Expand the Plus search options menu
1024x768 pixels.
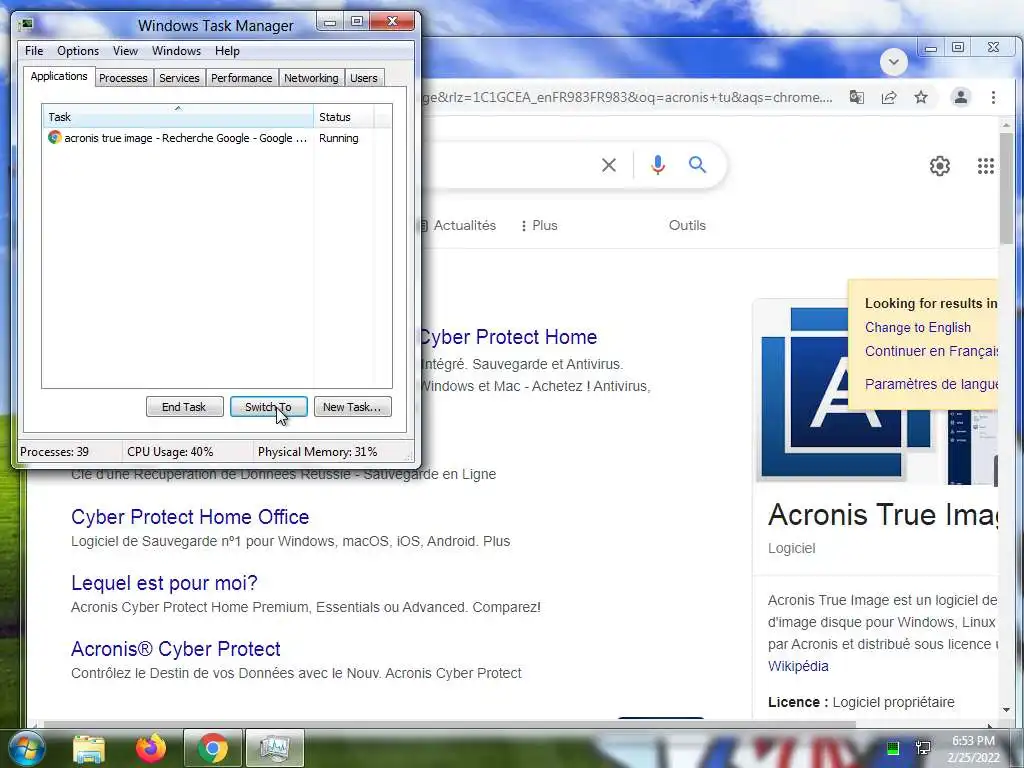(539, 225)
